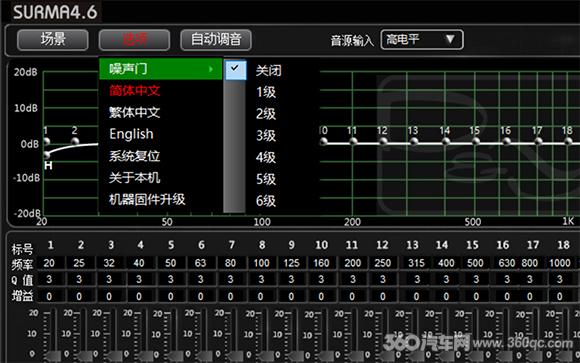Screen dimensions: 580x363
Task: Start 自动调音 auto tuning
Action: [216, 40]
